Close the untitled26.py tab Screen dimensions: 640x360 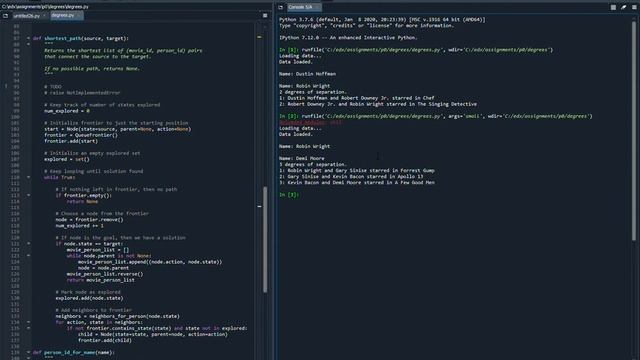(x=44, y=16)
